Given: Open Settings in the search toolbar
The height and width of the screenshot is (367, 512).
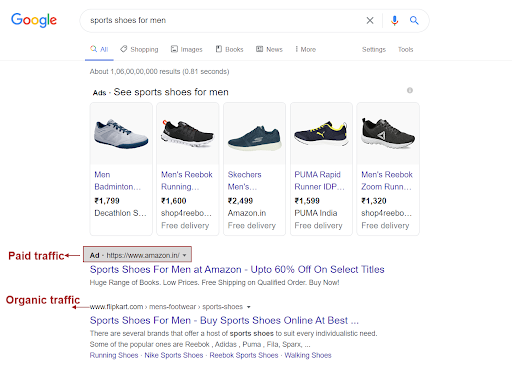Looking at the screenshot, I should point(374,49).
